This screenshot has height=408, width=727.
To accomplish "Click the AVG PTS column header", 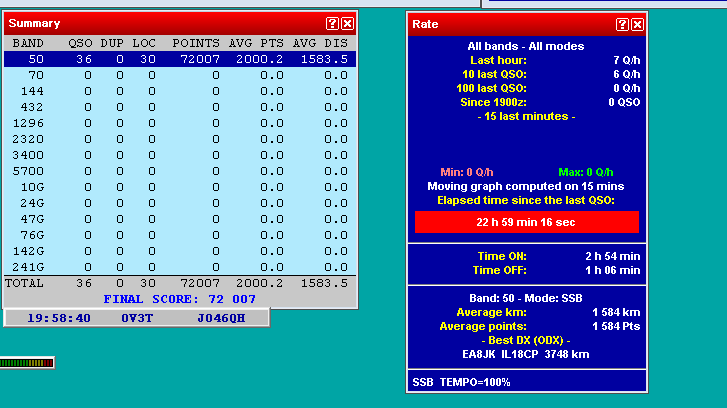I will (x=256, y=43).
